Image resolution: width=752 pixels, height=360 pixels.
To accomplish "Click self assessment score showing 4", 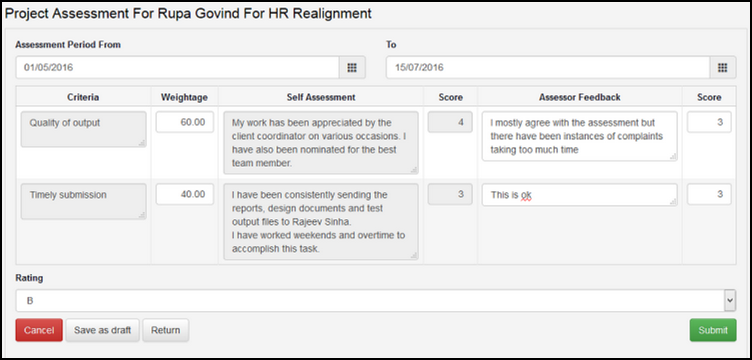I will pos(450,122).
